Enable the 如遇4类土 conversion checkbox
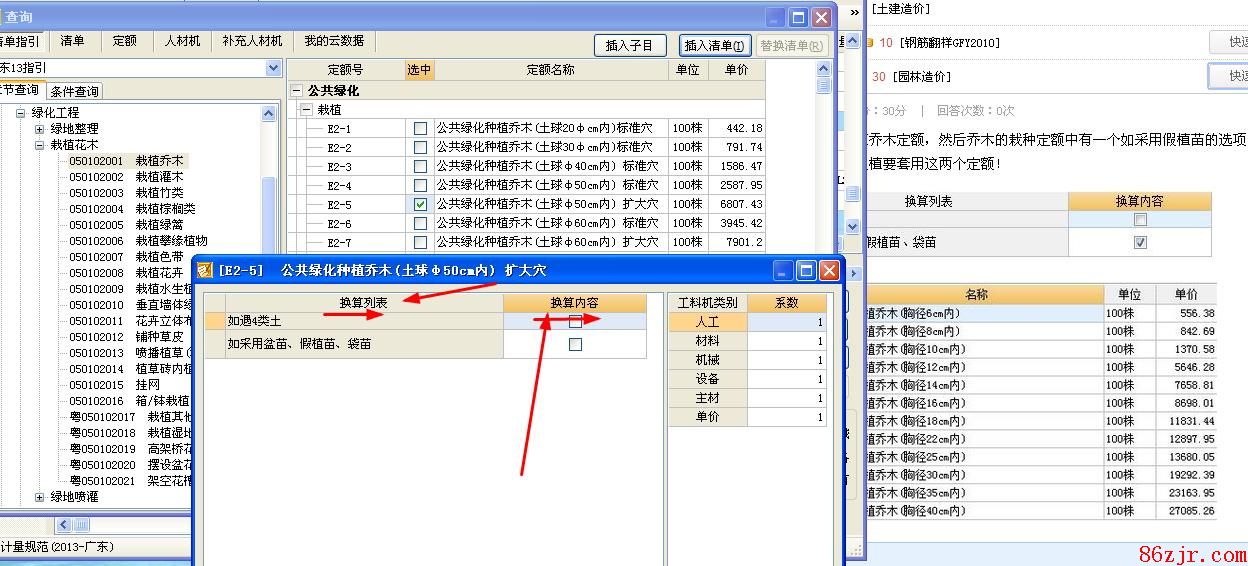 coord(575,322)
